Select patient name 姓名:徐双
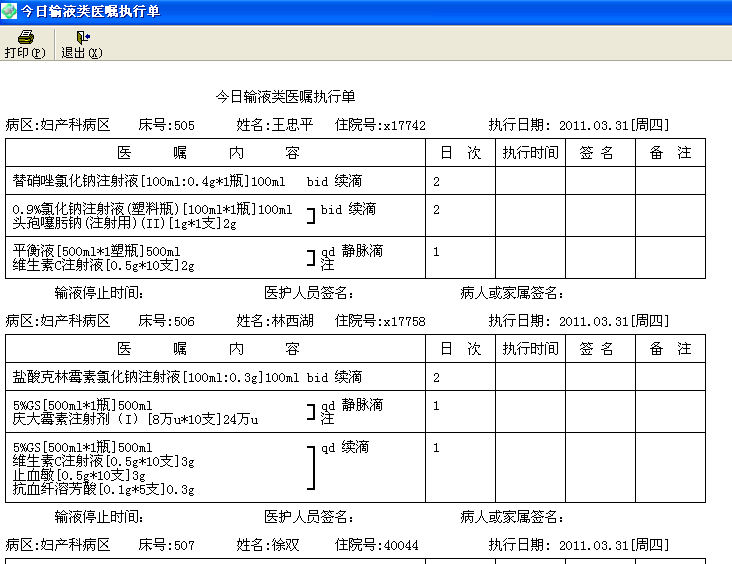The width and height of the screenshot is (732, 564). point(267,545)
